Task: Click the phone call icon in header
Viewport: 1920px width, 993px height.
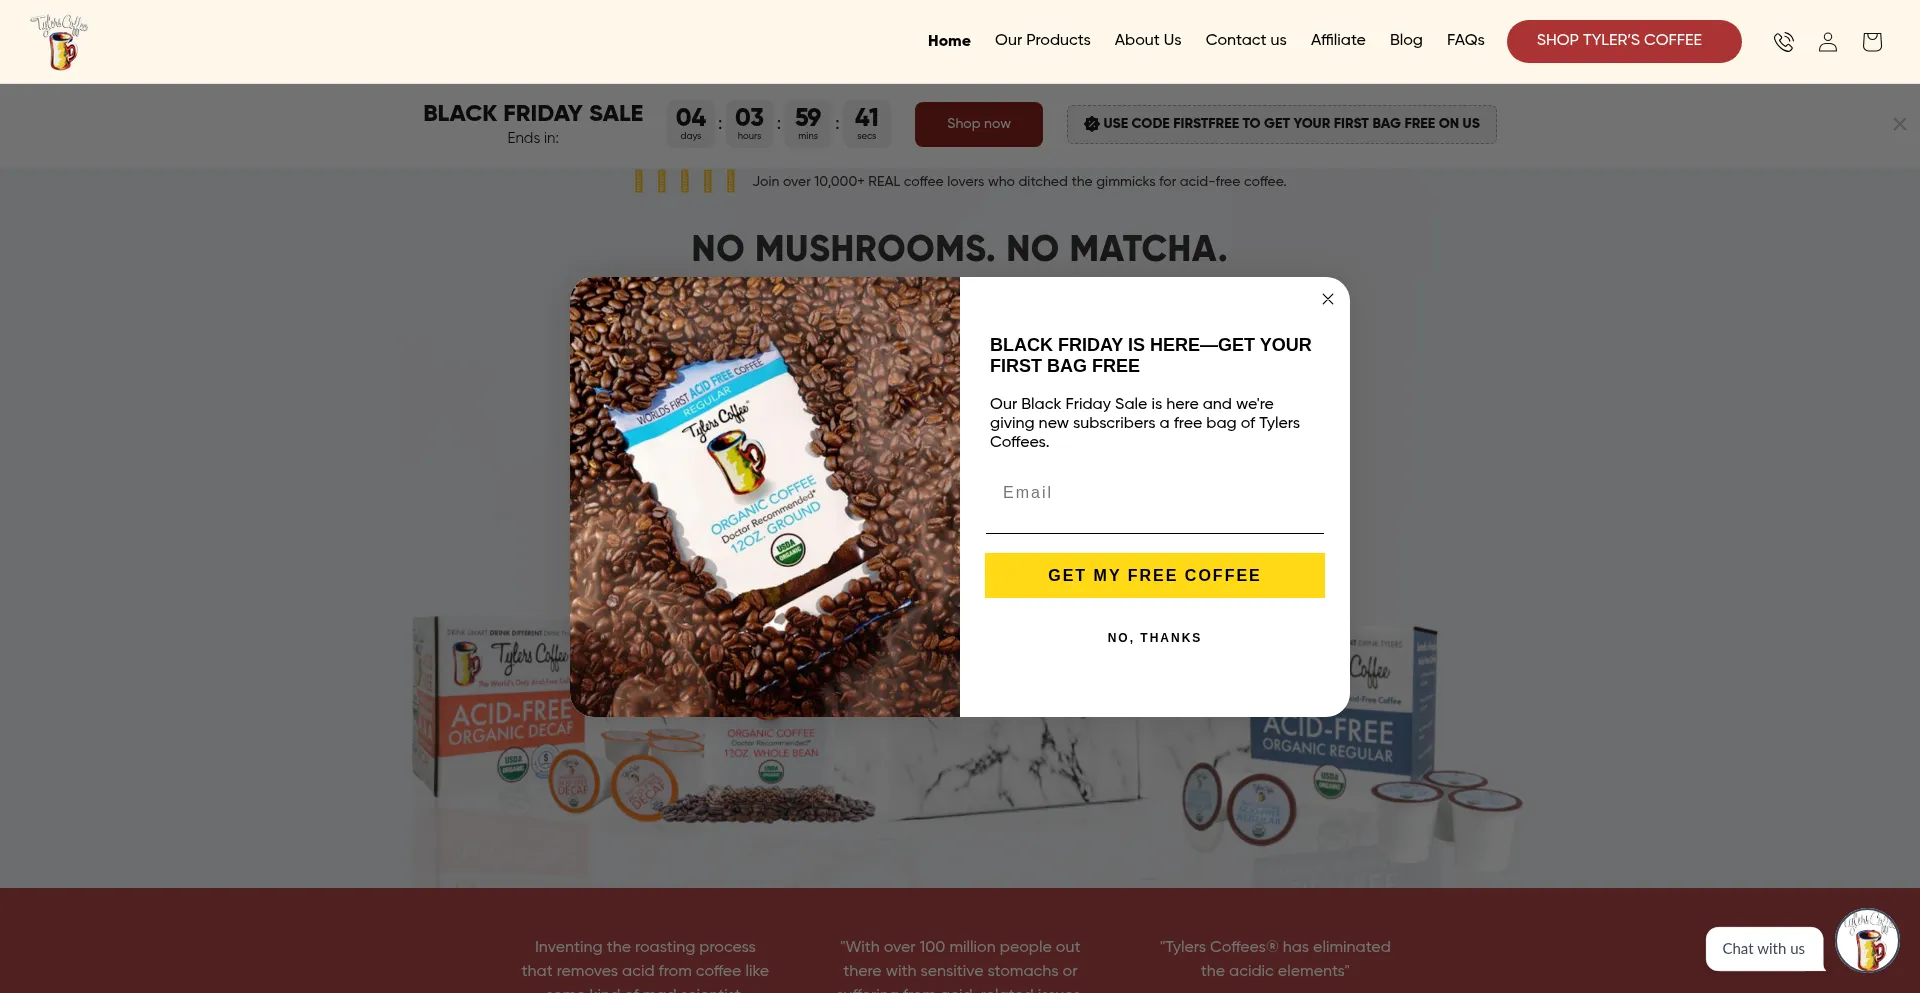Action: tap(1784, 42)
